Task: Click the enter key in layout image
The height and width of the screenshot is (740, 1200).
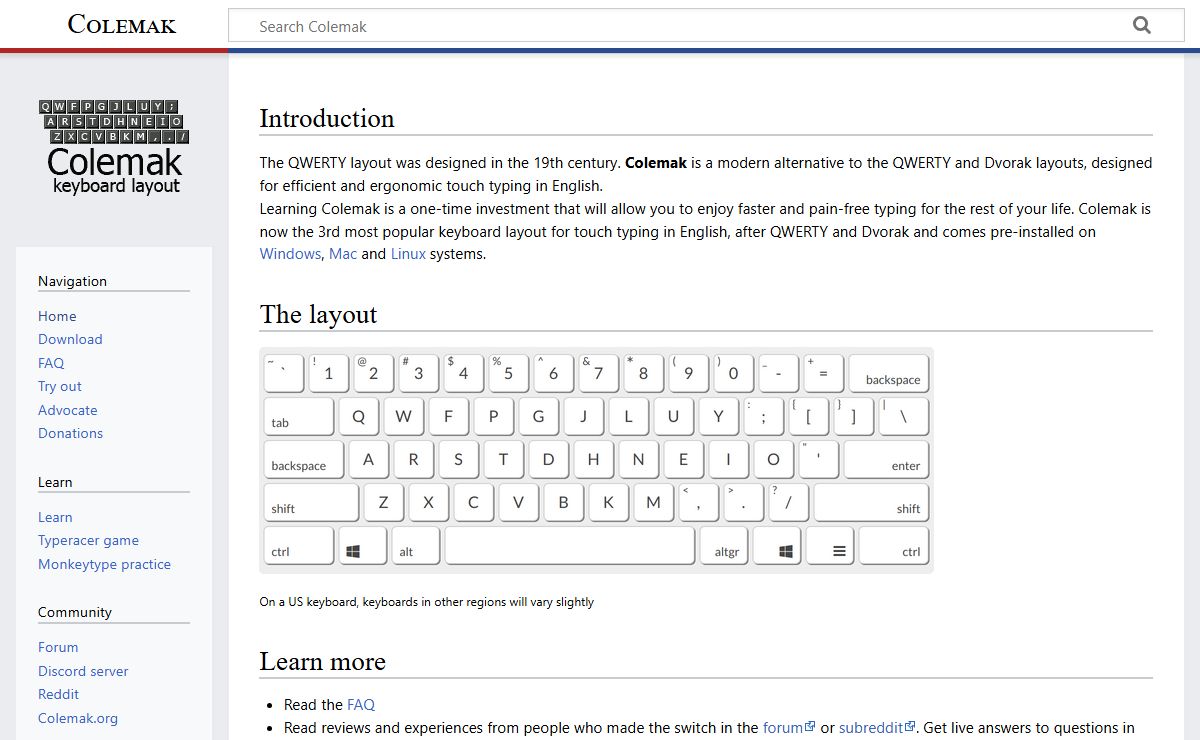Action: 886,460
